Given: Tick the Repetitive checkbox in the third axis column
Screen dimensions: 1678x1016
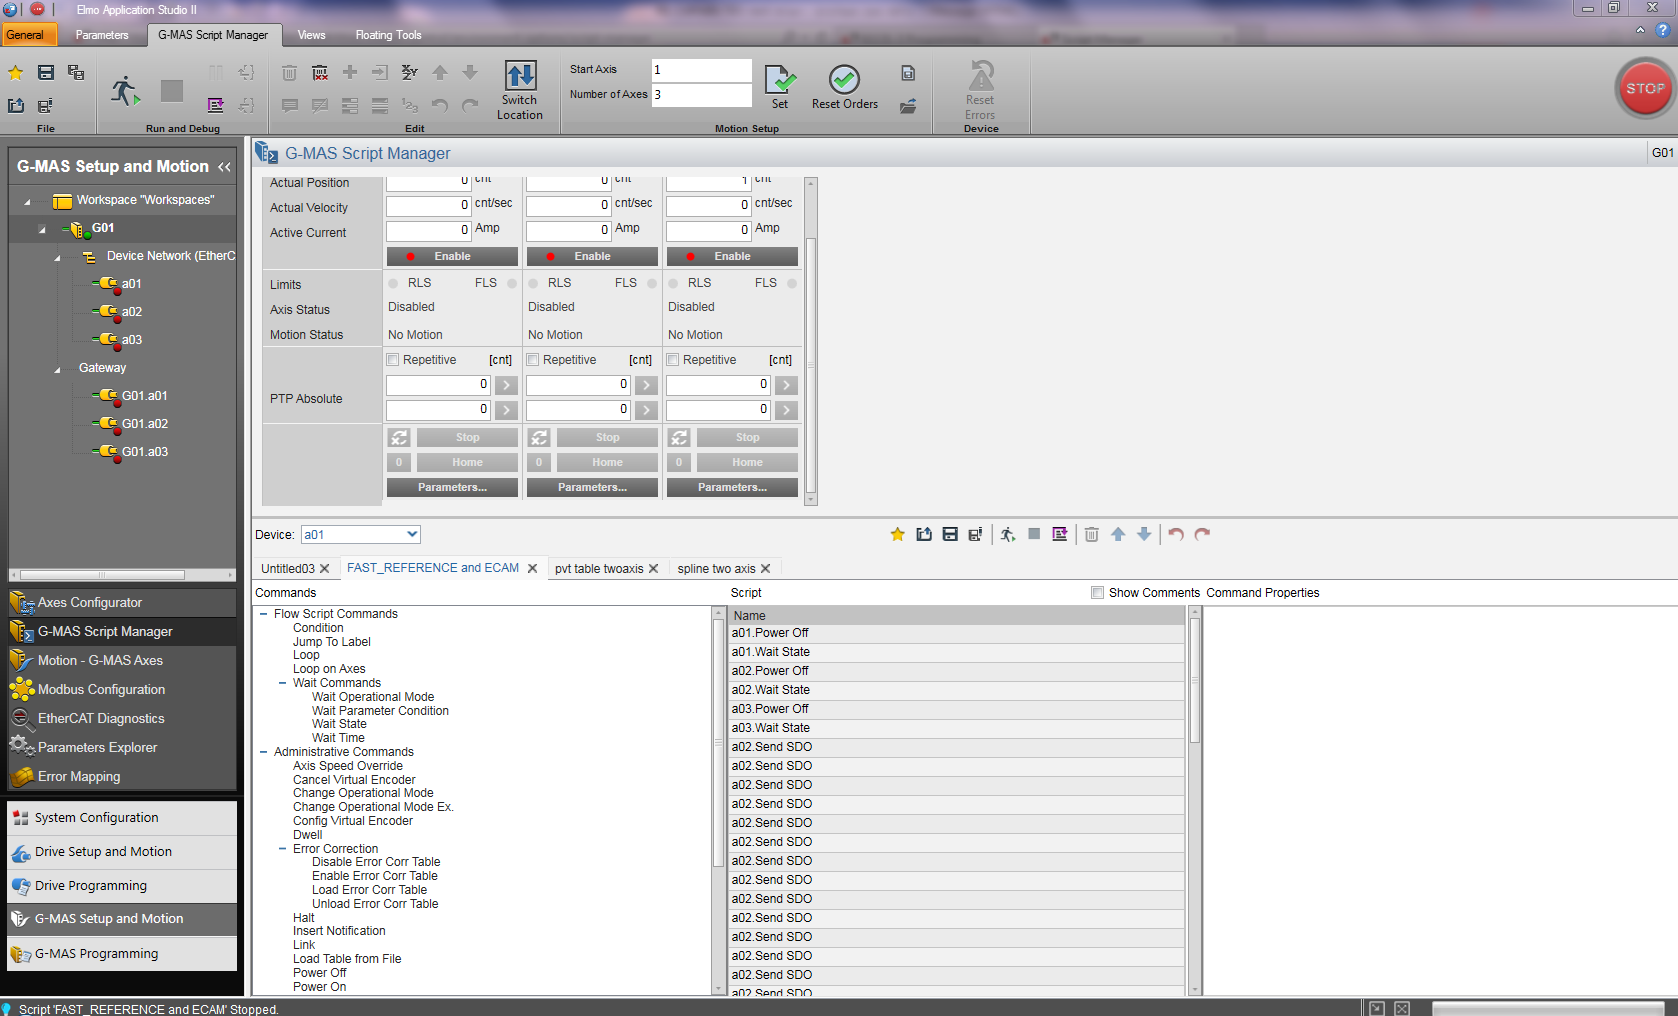Looking at the screenshot, I should pos(673,360).
